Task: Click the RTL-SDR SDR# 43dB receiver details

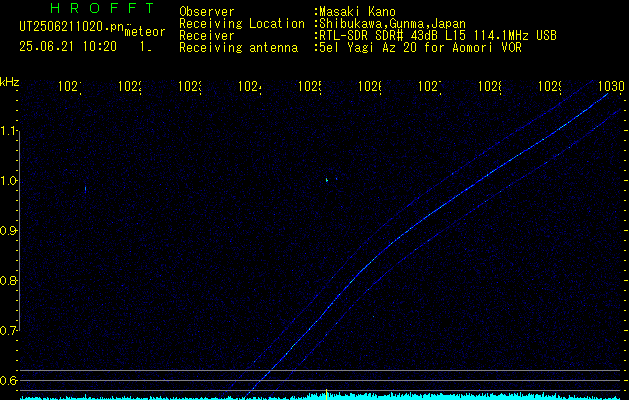Action: click(436, 36)
